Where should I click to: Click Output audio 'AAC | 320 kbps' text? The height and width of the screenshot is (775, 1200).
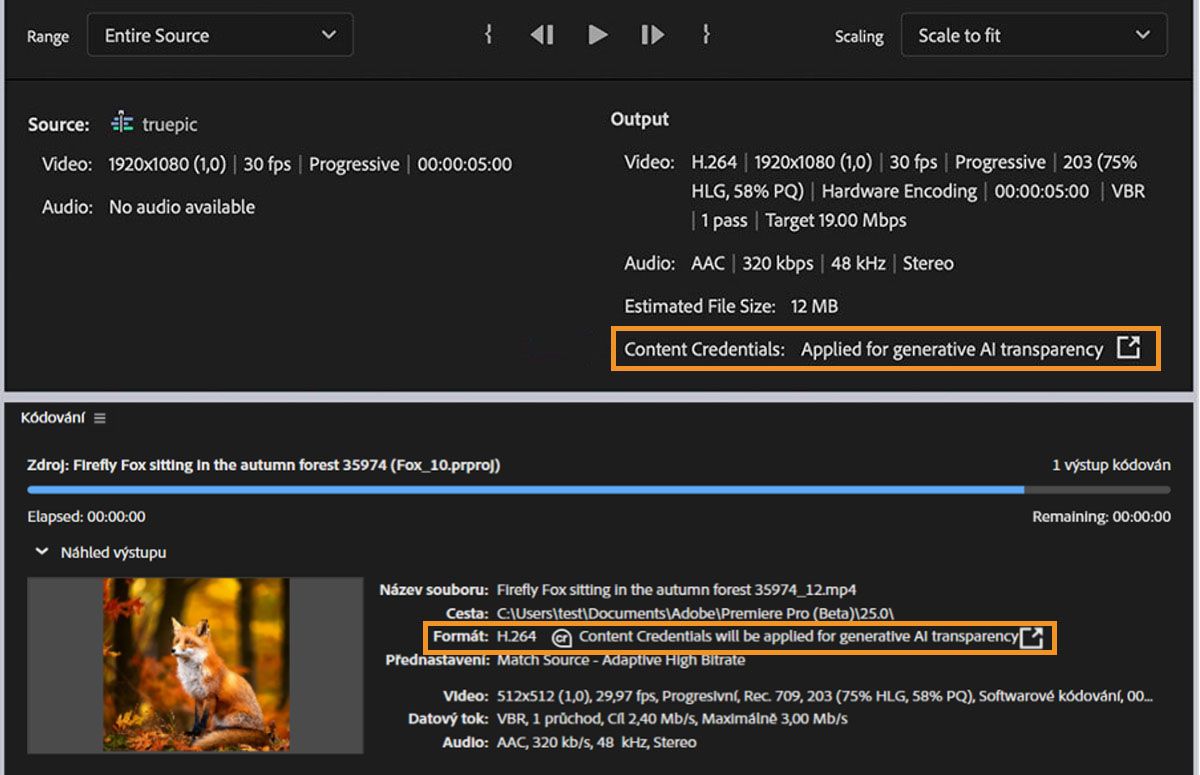click(750, 263)
